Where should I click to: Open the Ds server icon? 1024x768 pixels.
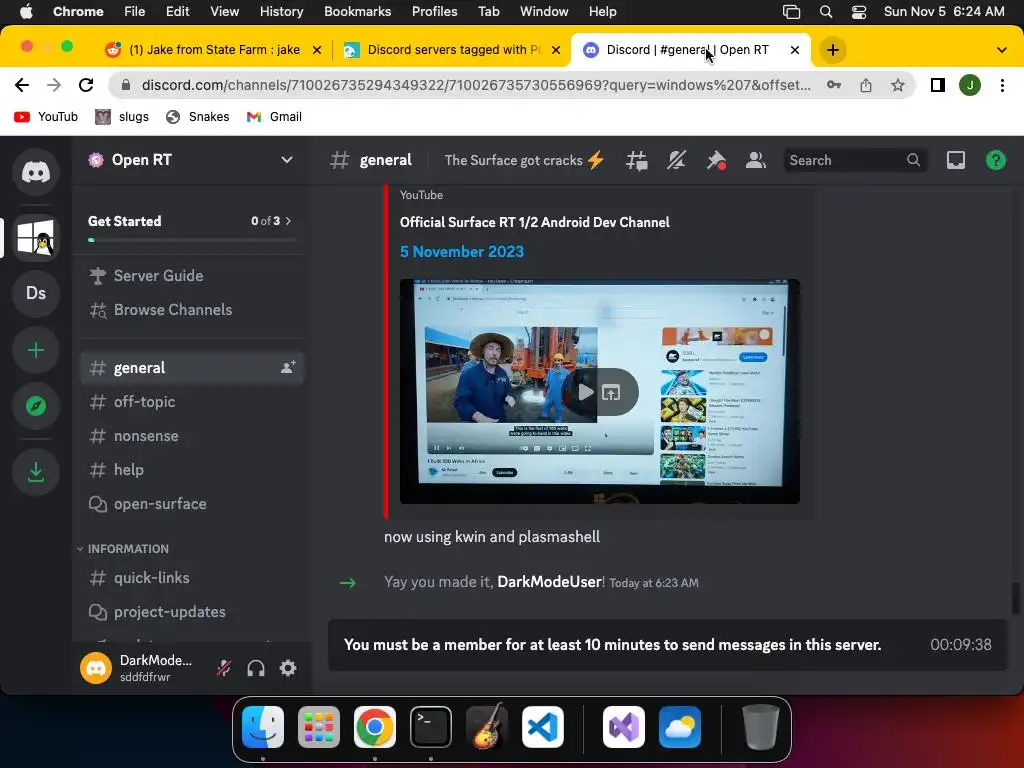pyautogui.click(x=36, y=293)
